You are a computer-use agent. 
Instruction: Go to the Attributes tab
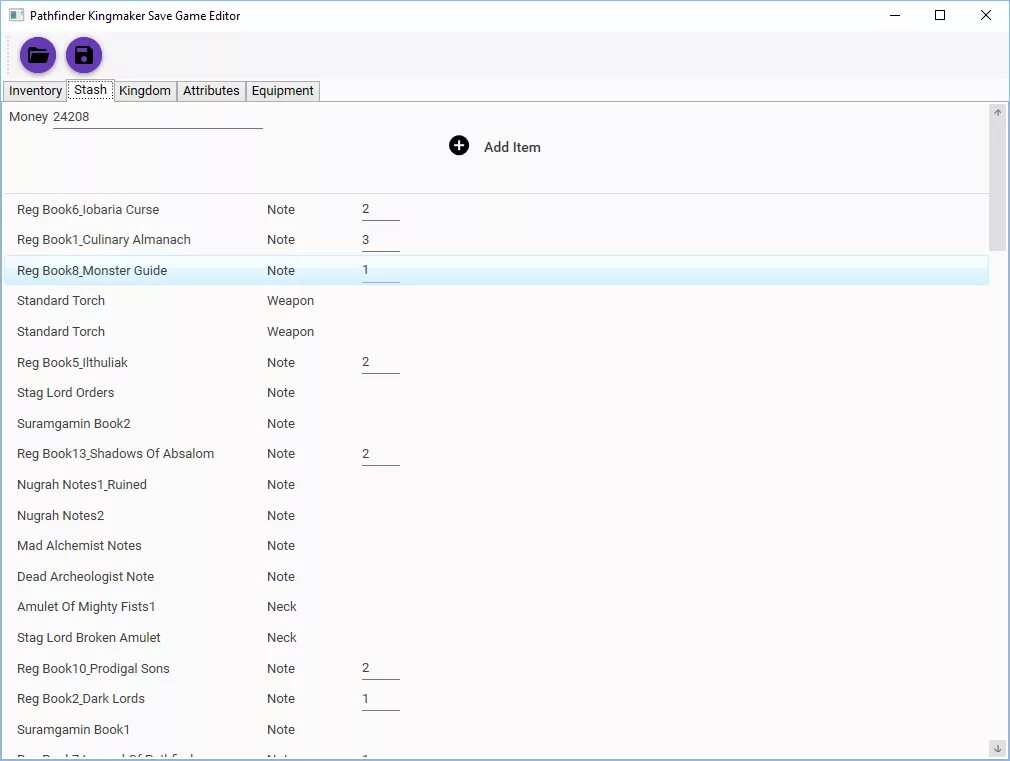[x=211, y=91]
